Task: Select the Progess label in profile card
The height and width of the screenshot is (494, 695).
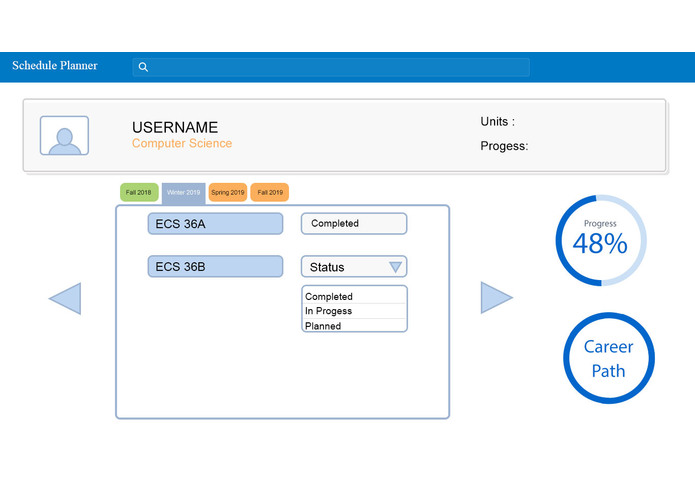Action: pyautogui.click(x=504, y=146)
